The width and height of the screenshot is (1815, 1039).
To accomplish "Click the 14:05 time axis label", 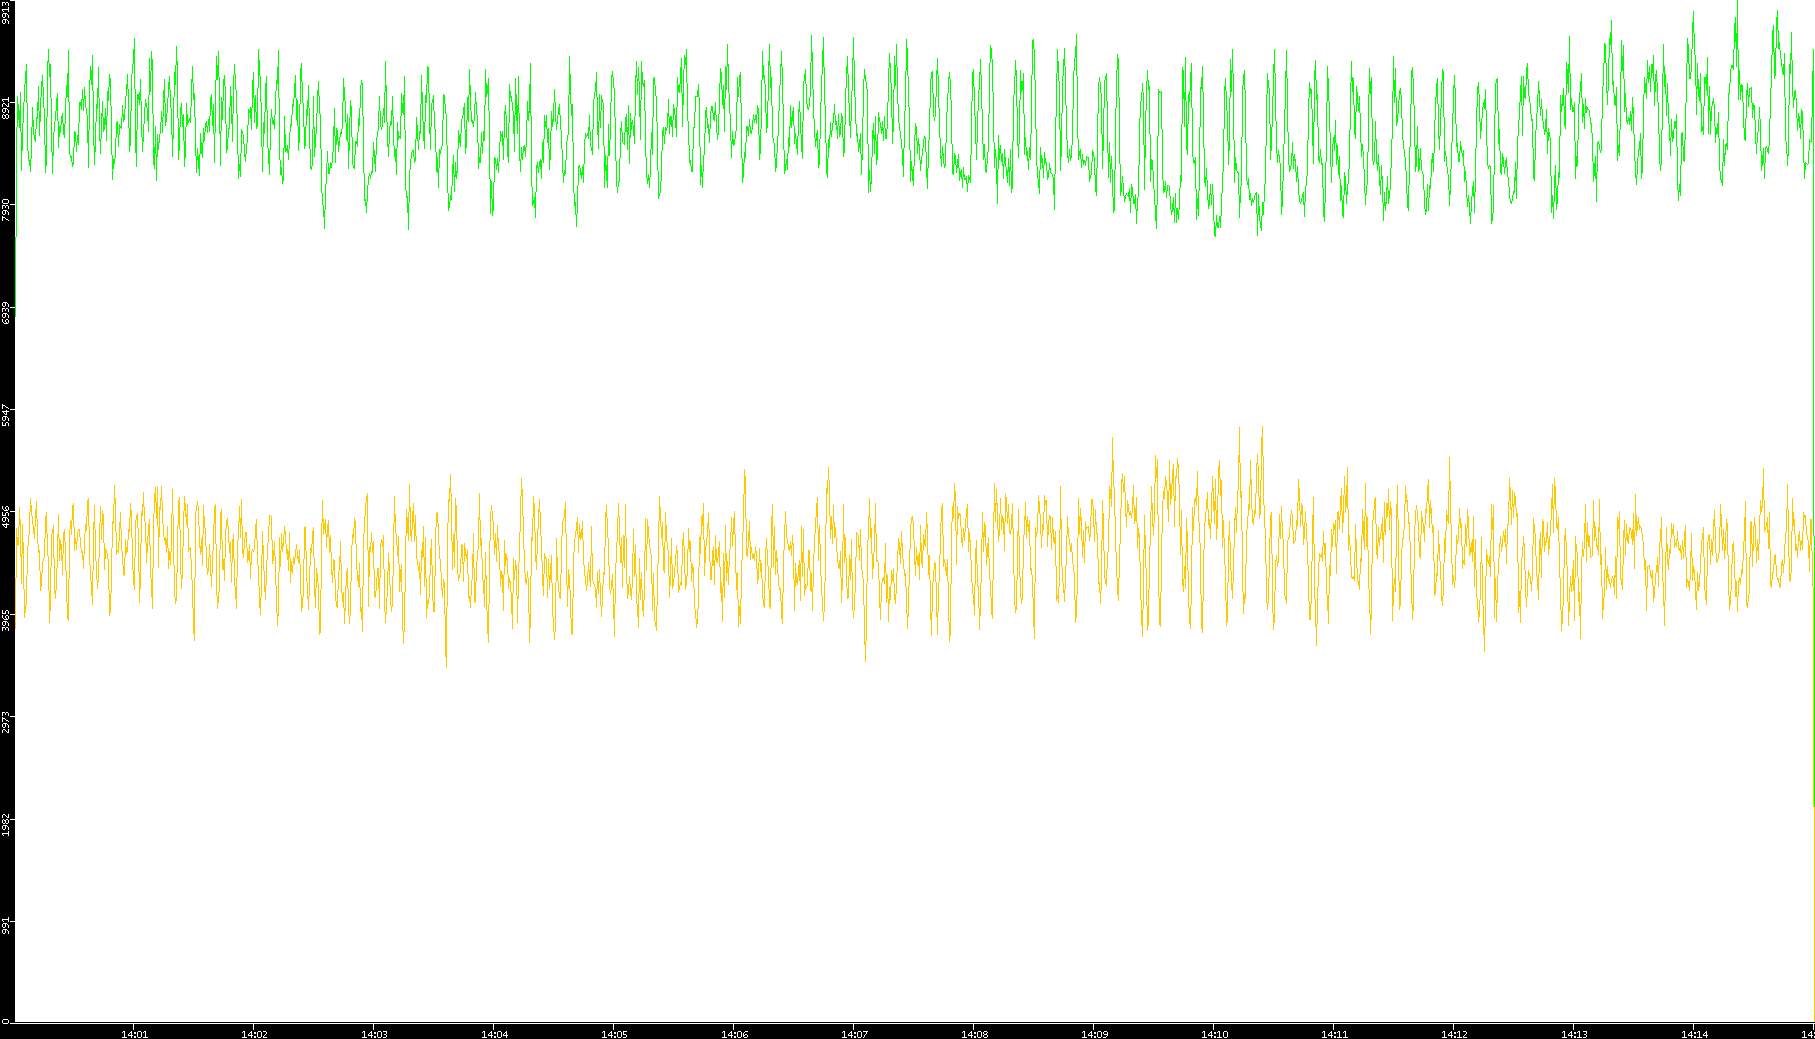I will coord(614,1034).
